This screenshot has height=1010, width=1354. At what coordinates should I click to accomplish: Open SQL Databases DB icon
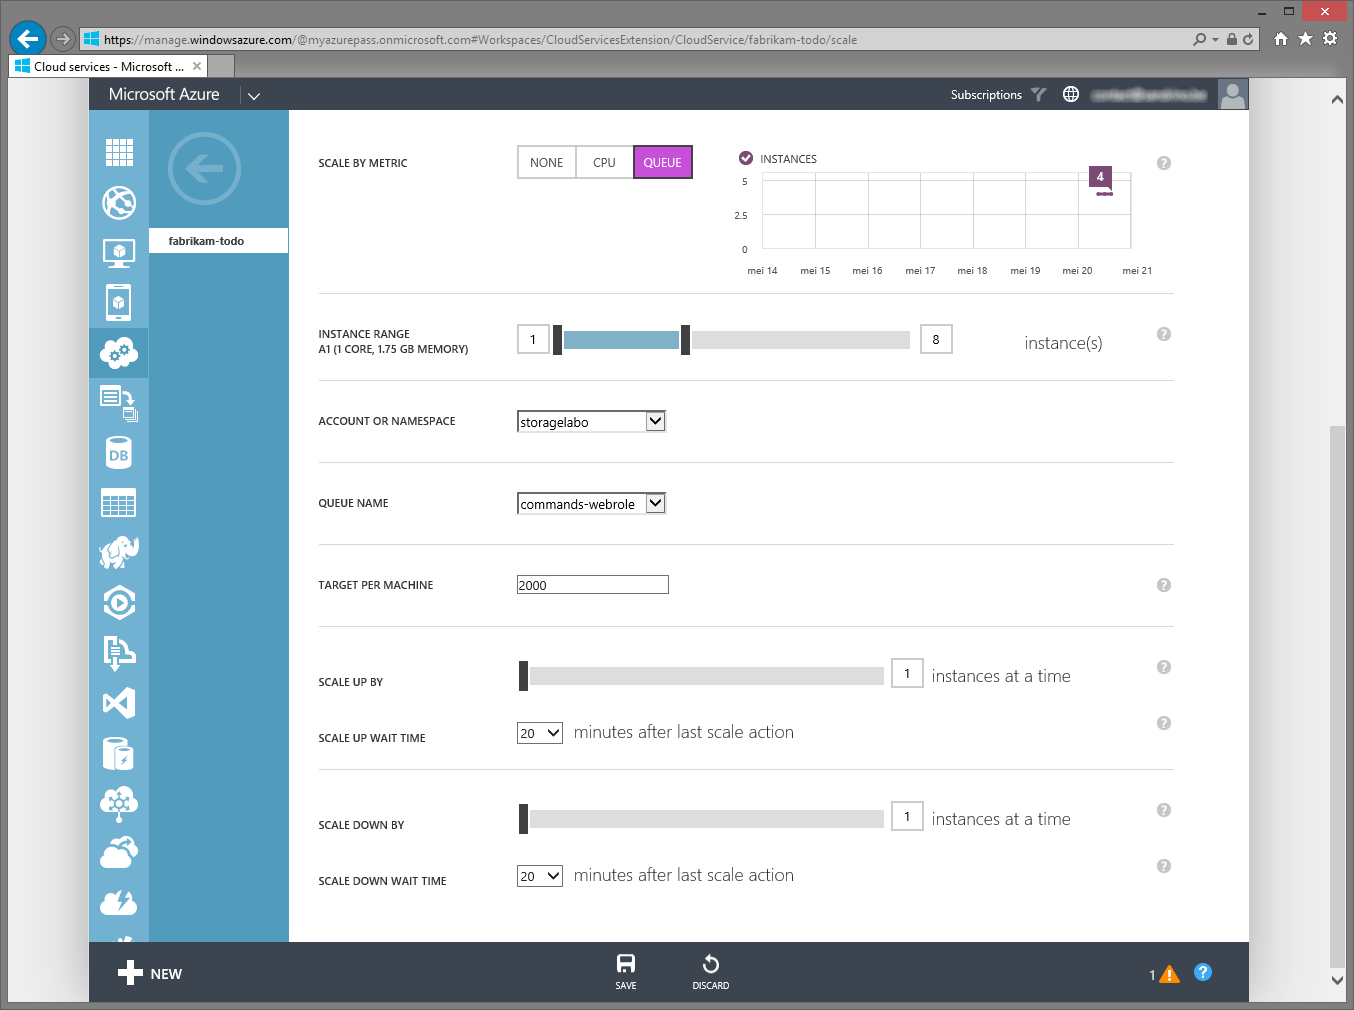tap(119, 453)
